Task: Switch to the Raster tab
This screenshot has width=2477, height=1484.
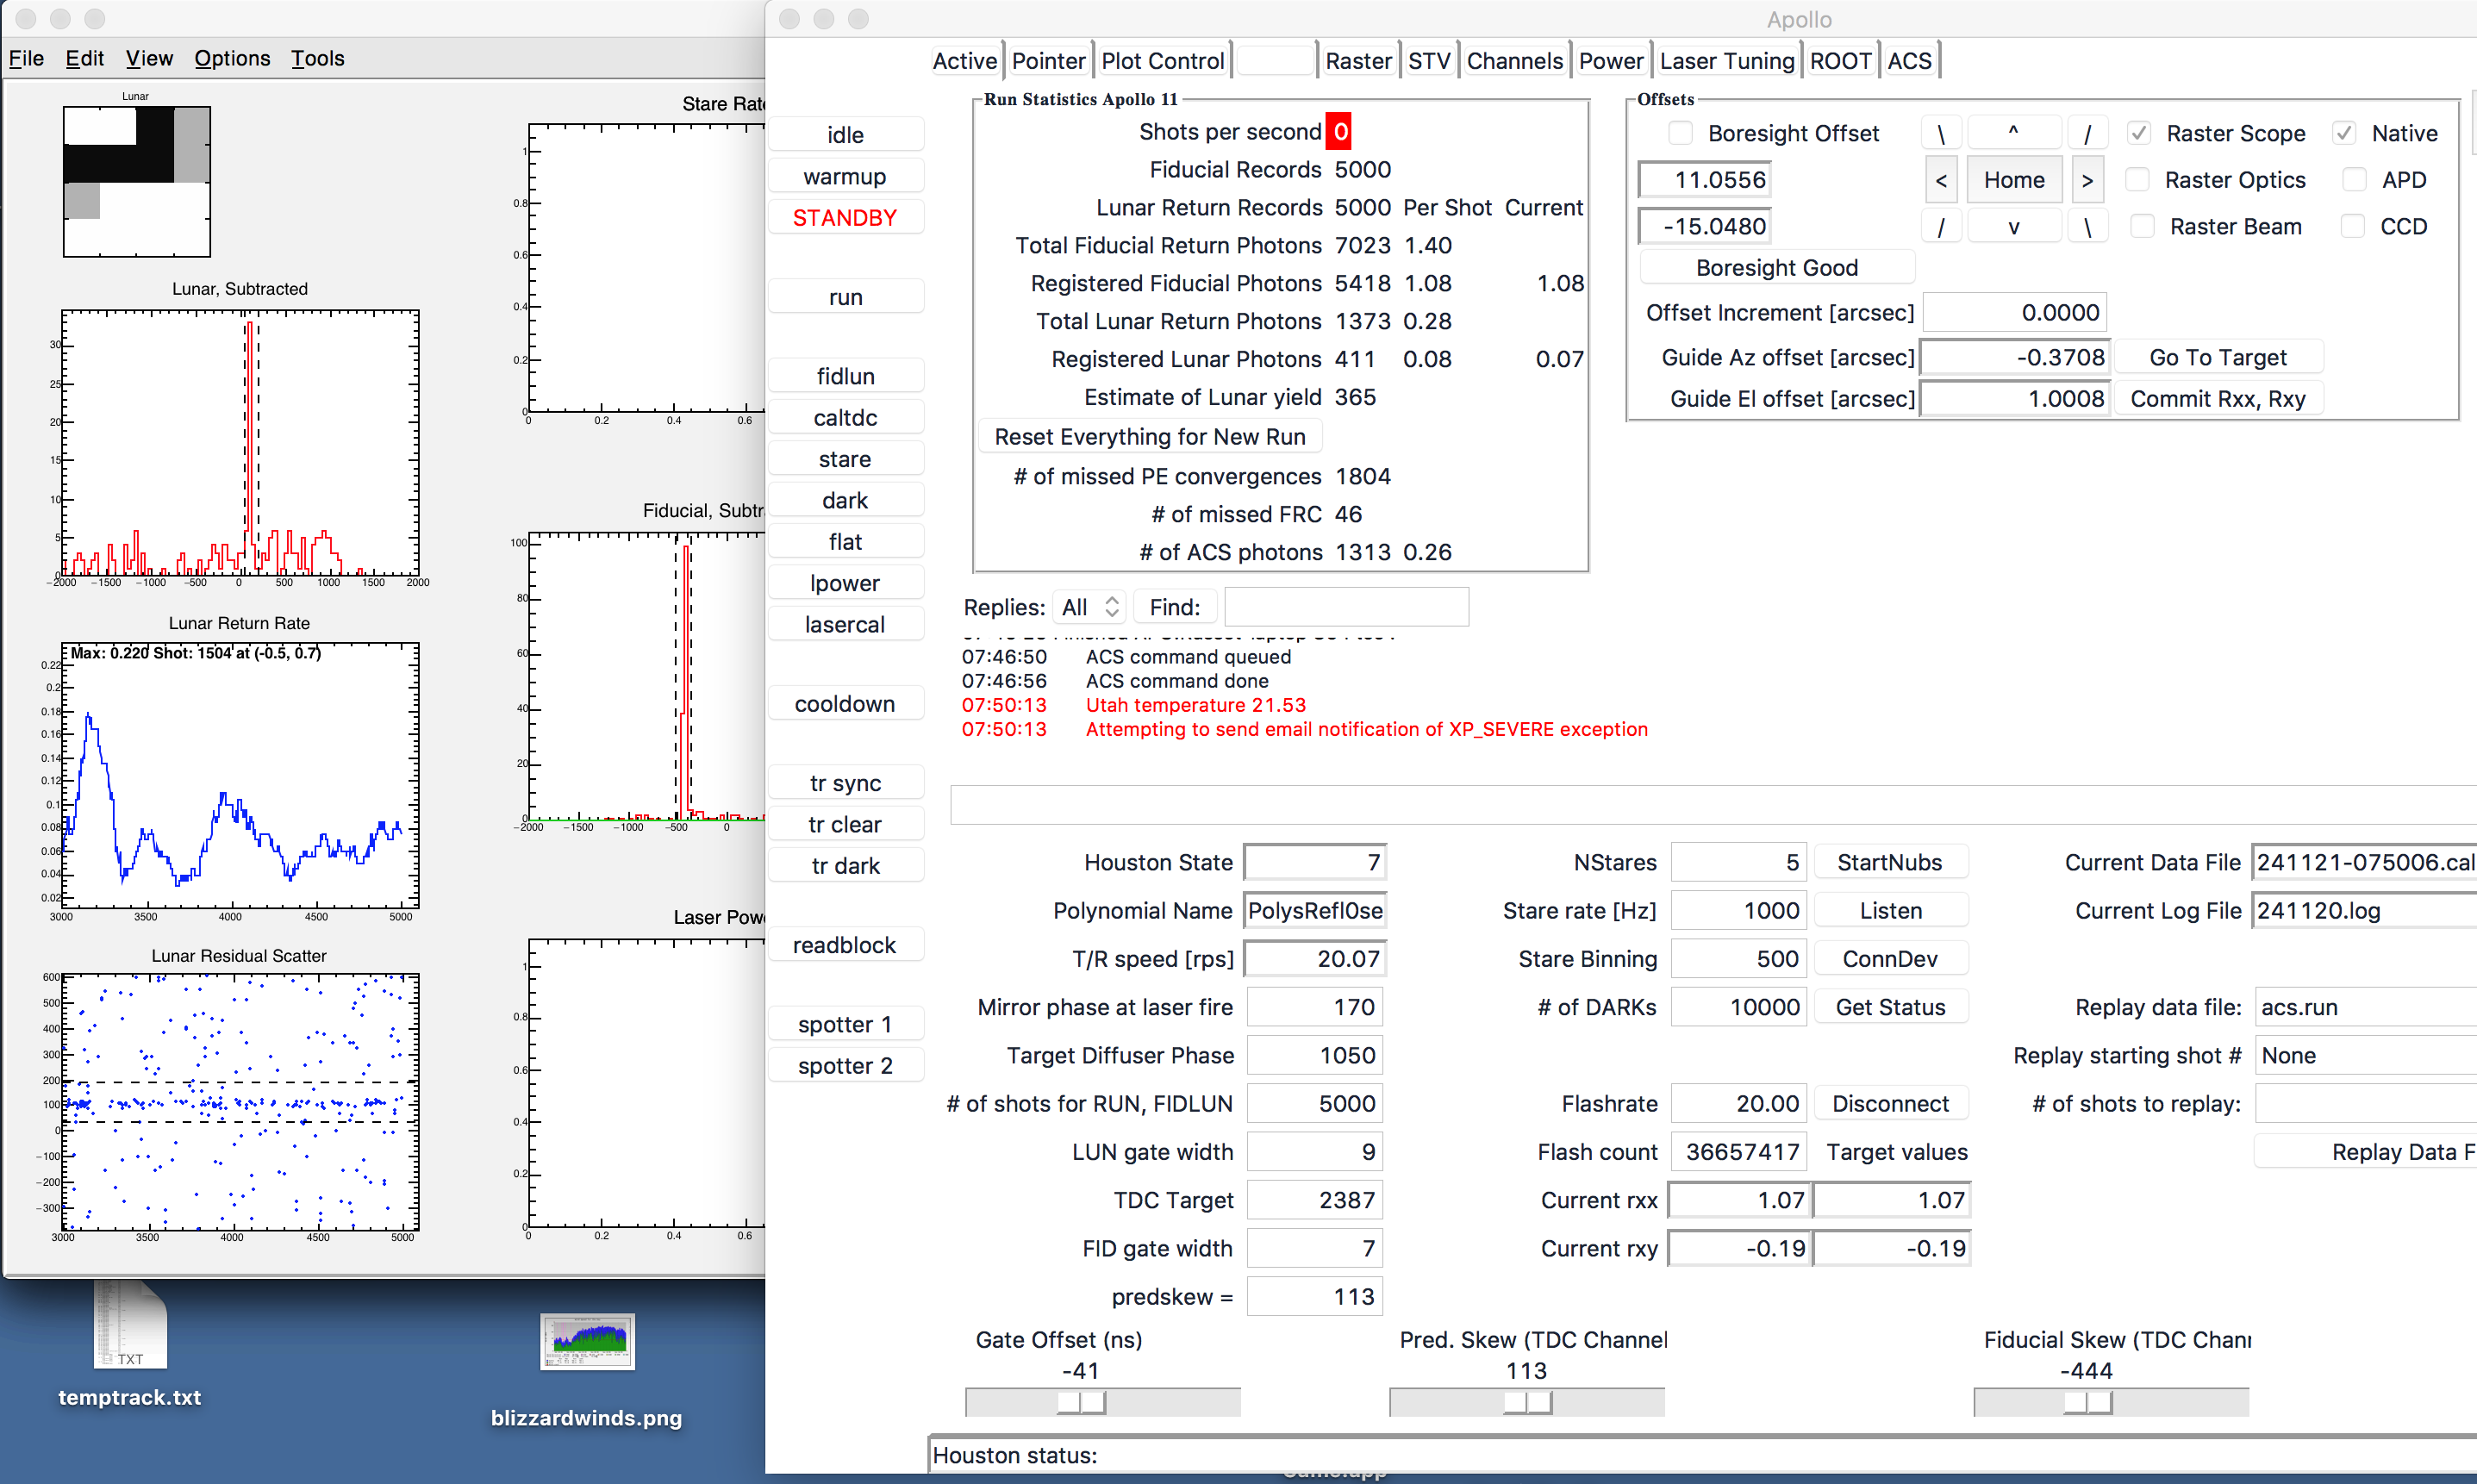Action: pyautogui.click(x=1358, y=61)
